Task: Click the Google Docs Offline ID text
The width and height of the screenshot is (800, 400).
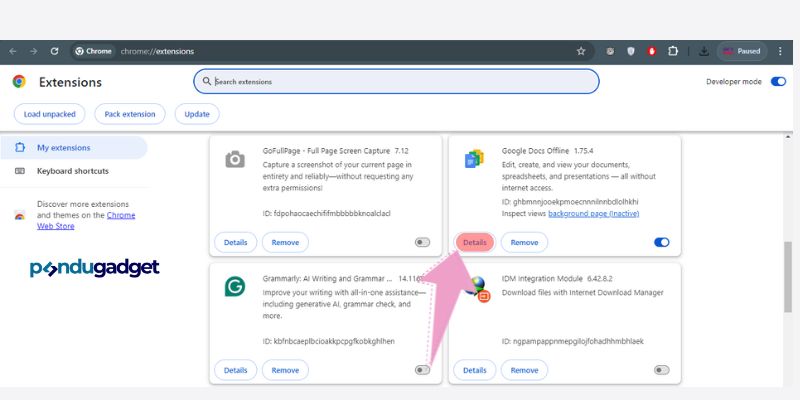Action: click(570, 202)
